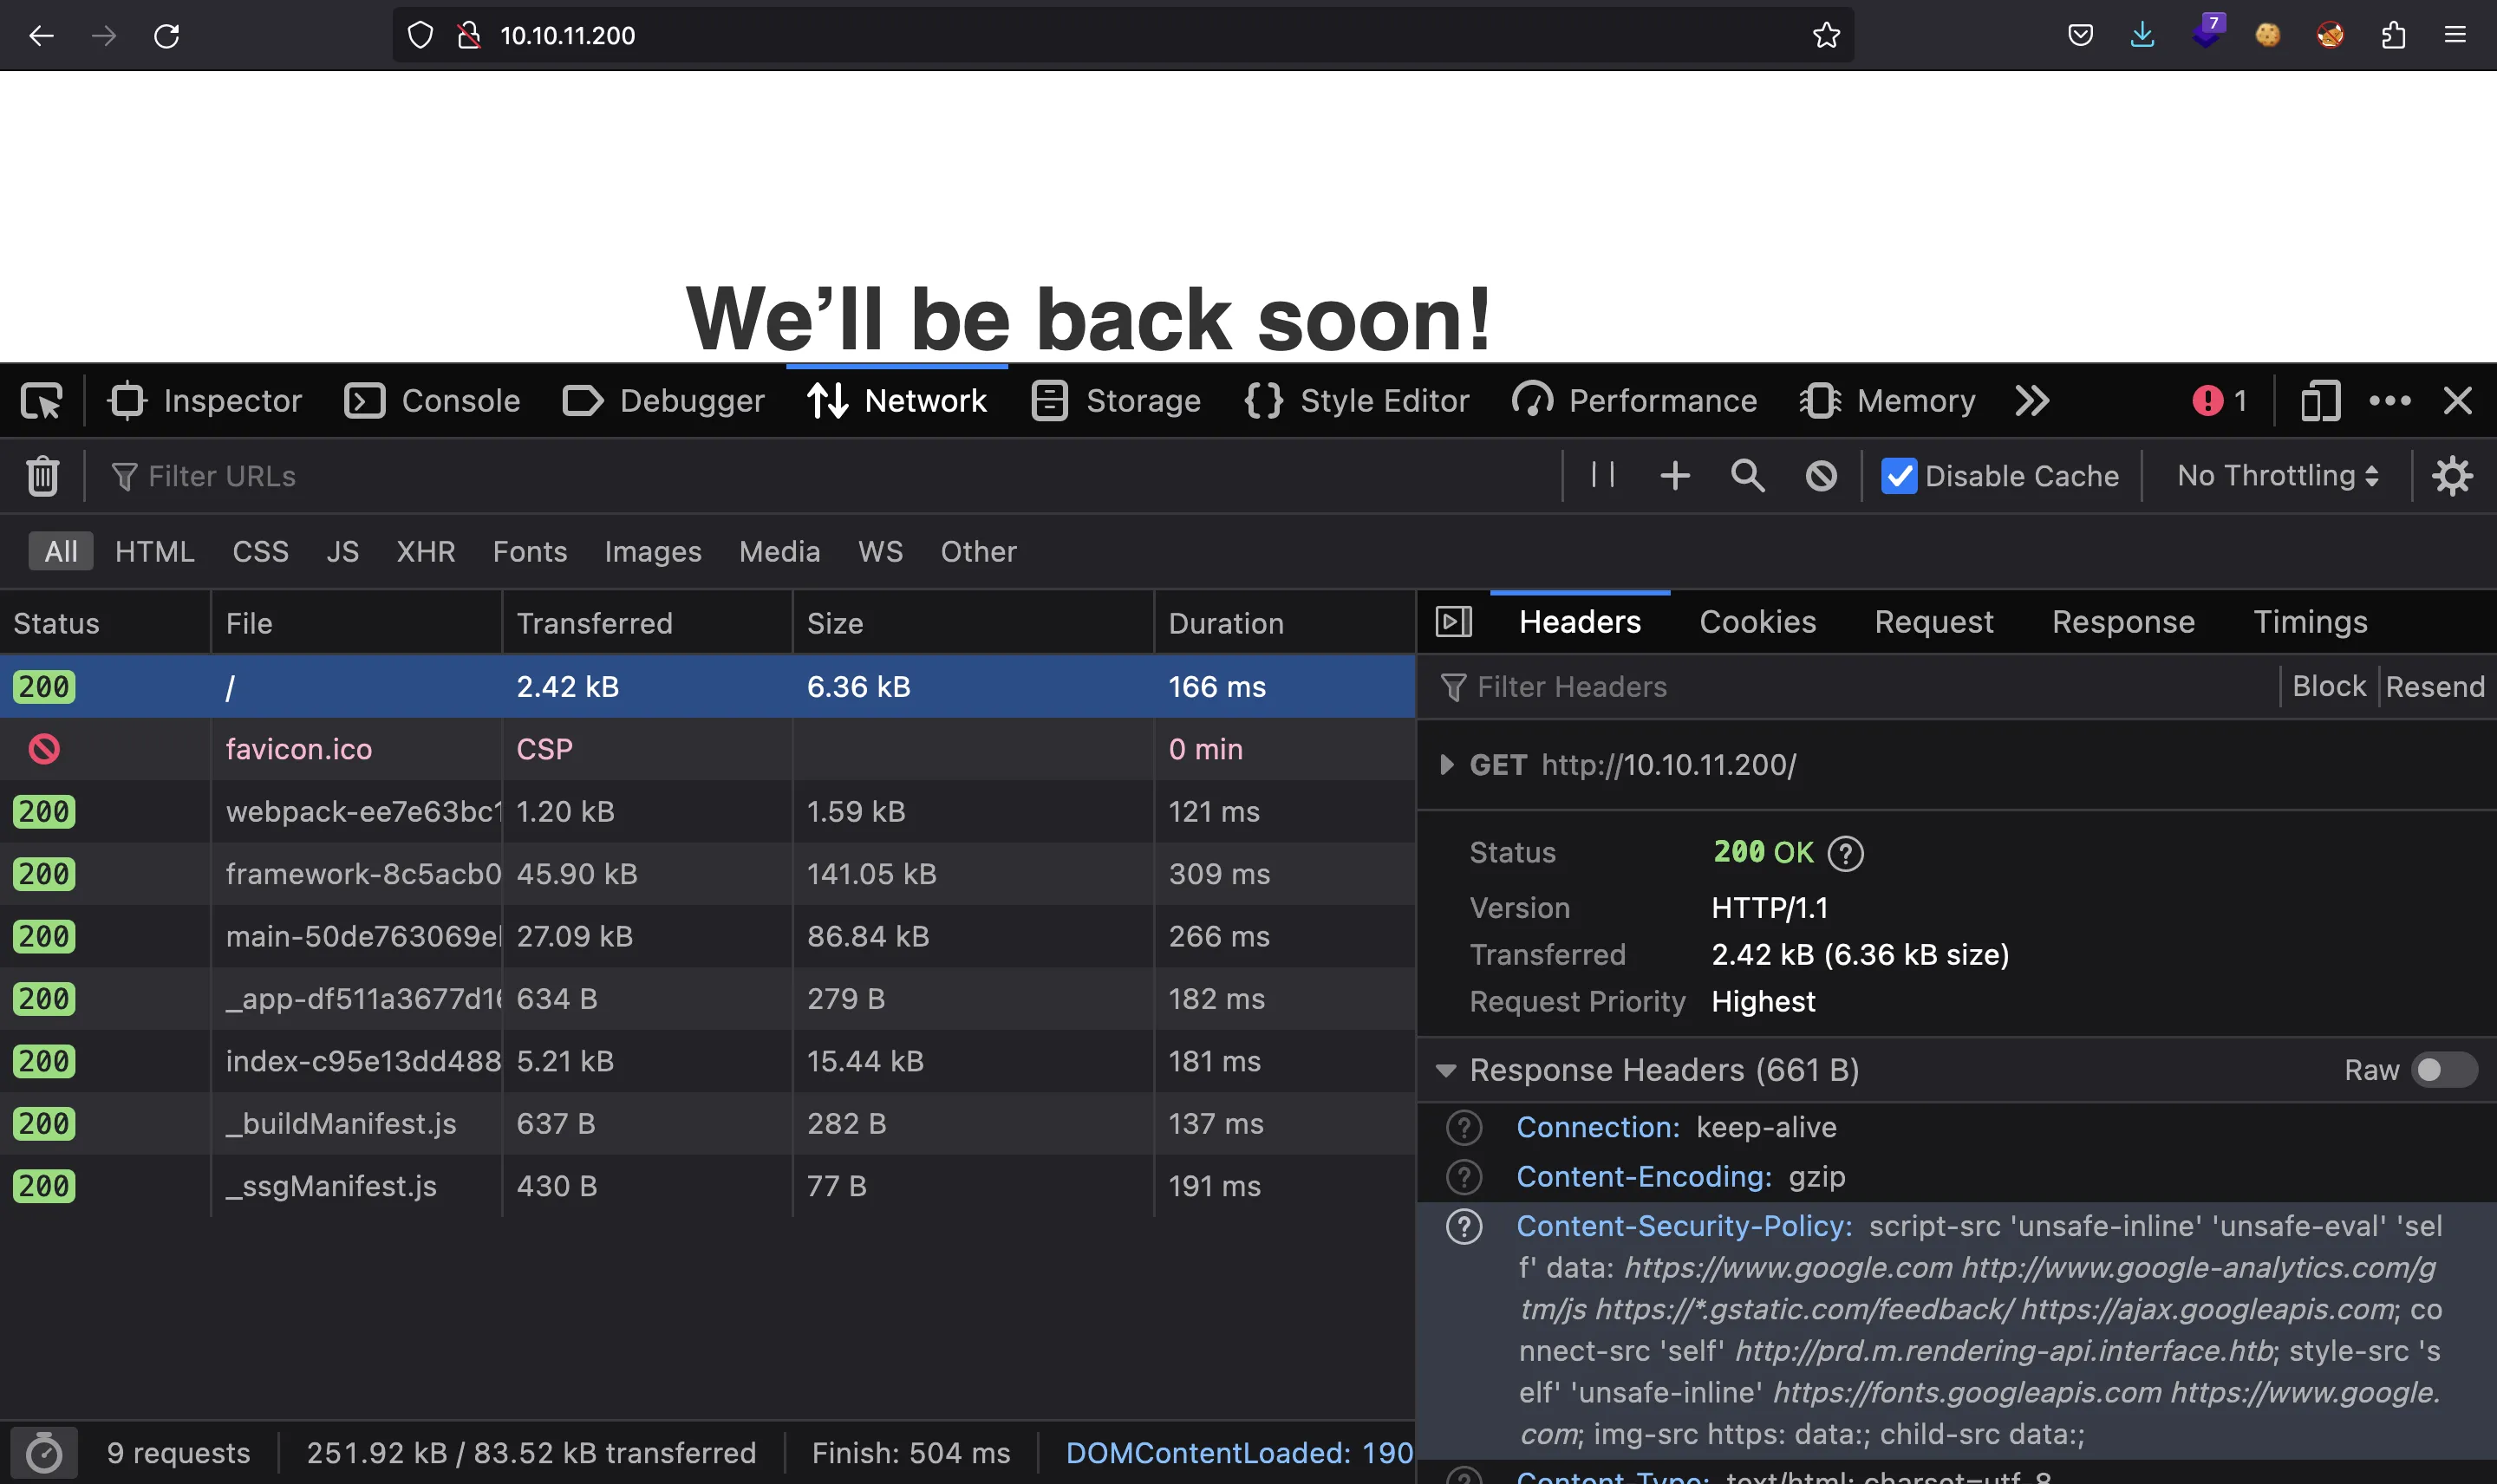The image size is (2497, 1484).
Task: Open the help icon beside 200 OK
Action: tap(1845, 853)
